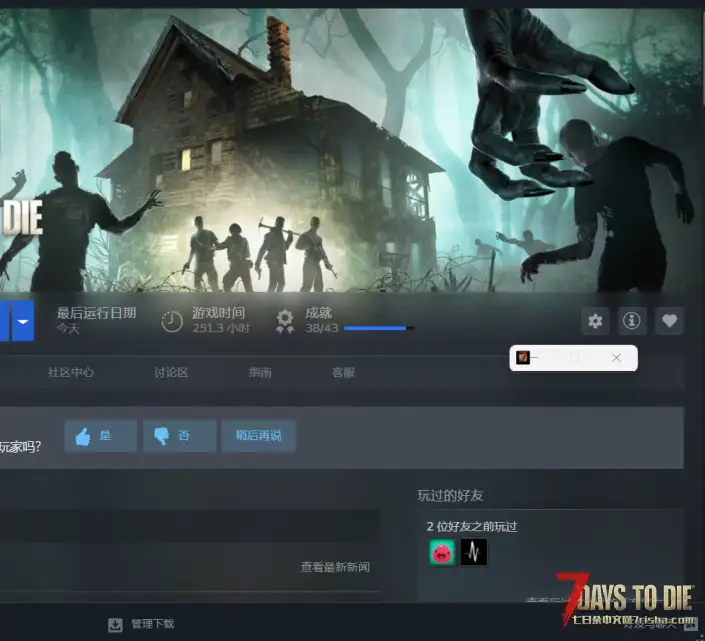Click the achievements badge icon
This screenshot has width=705, height=641.
pyautogui.click(x=286, y=321)
